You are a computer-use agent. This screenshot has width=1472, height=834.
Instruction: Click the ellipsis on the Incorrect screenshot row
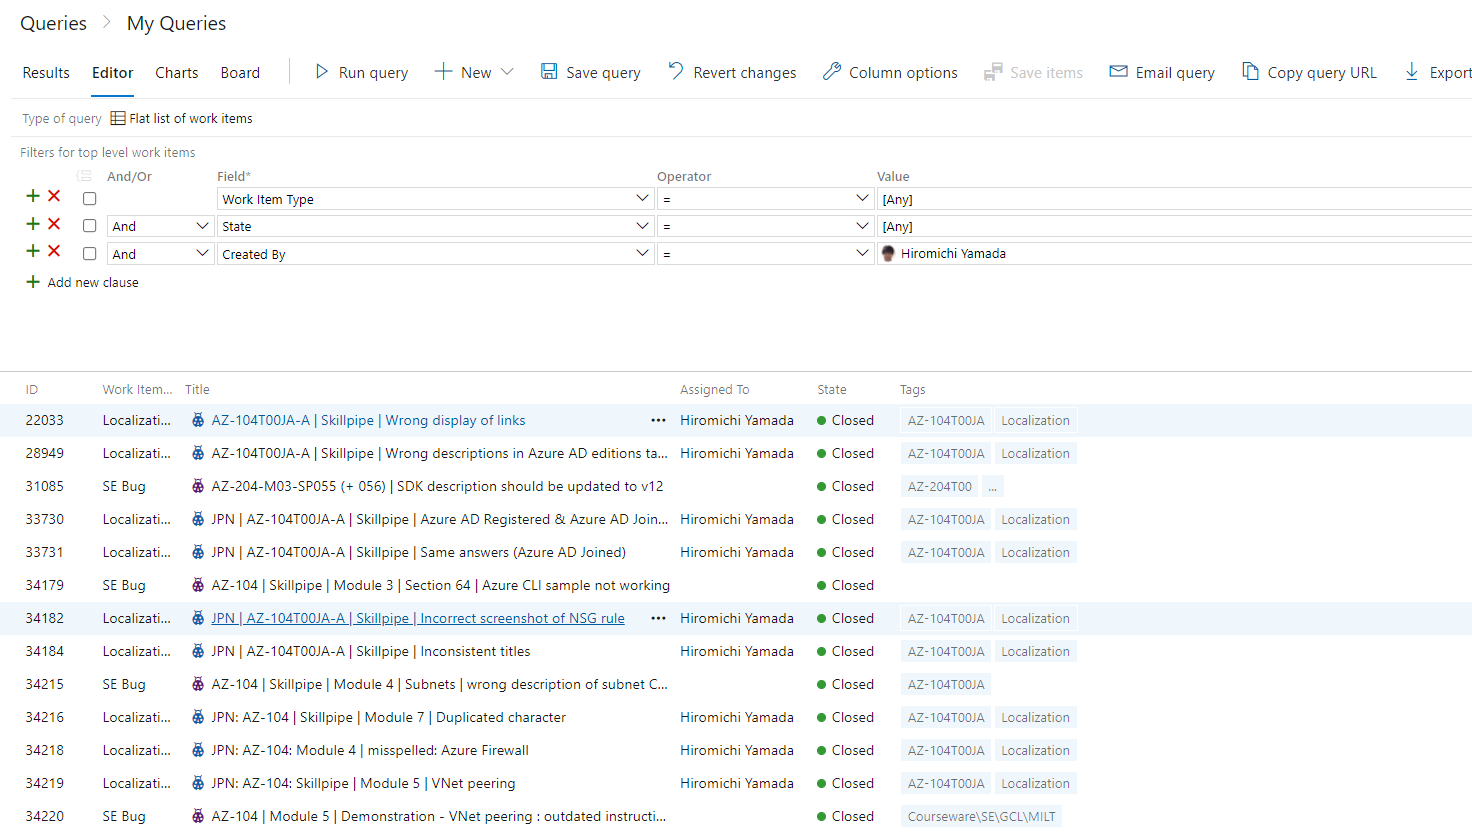coord(658,618)
